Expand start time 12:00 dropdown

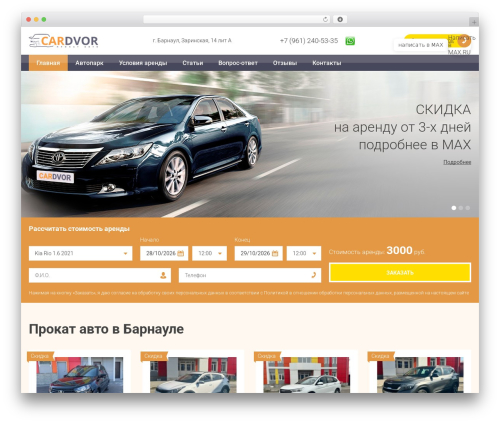pyautogui.click(x=209, y=253)
